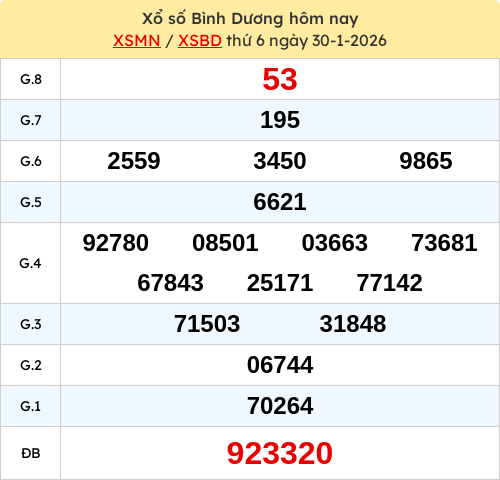Viewport: 500px width, 480px height.
Task: Select the G.3 number 31848
Action: tap(353, 324)
